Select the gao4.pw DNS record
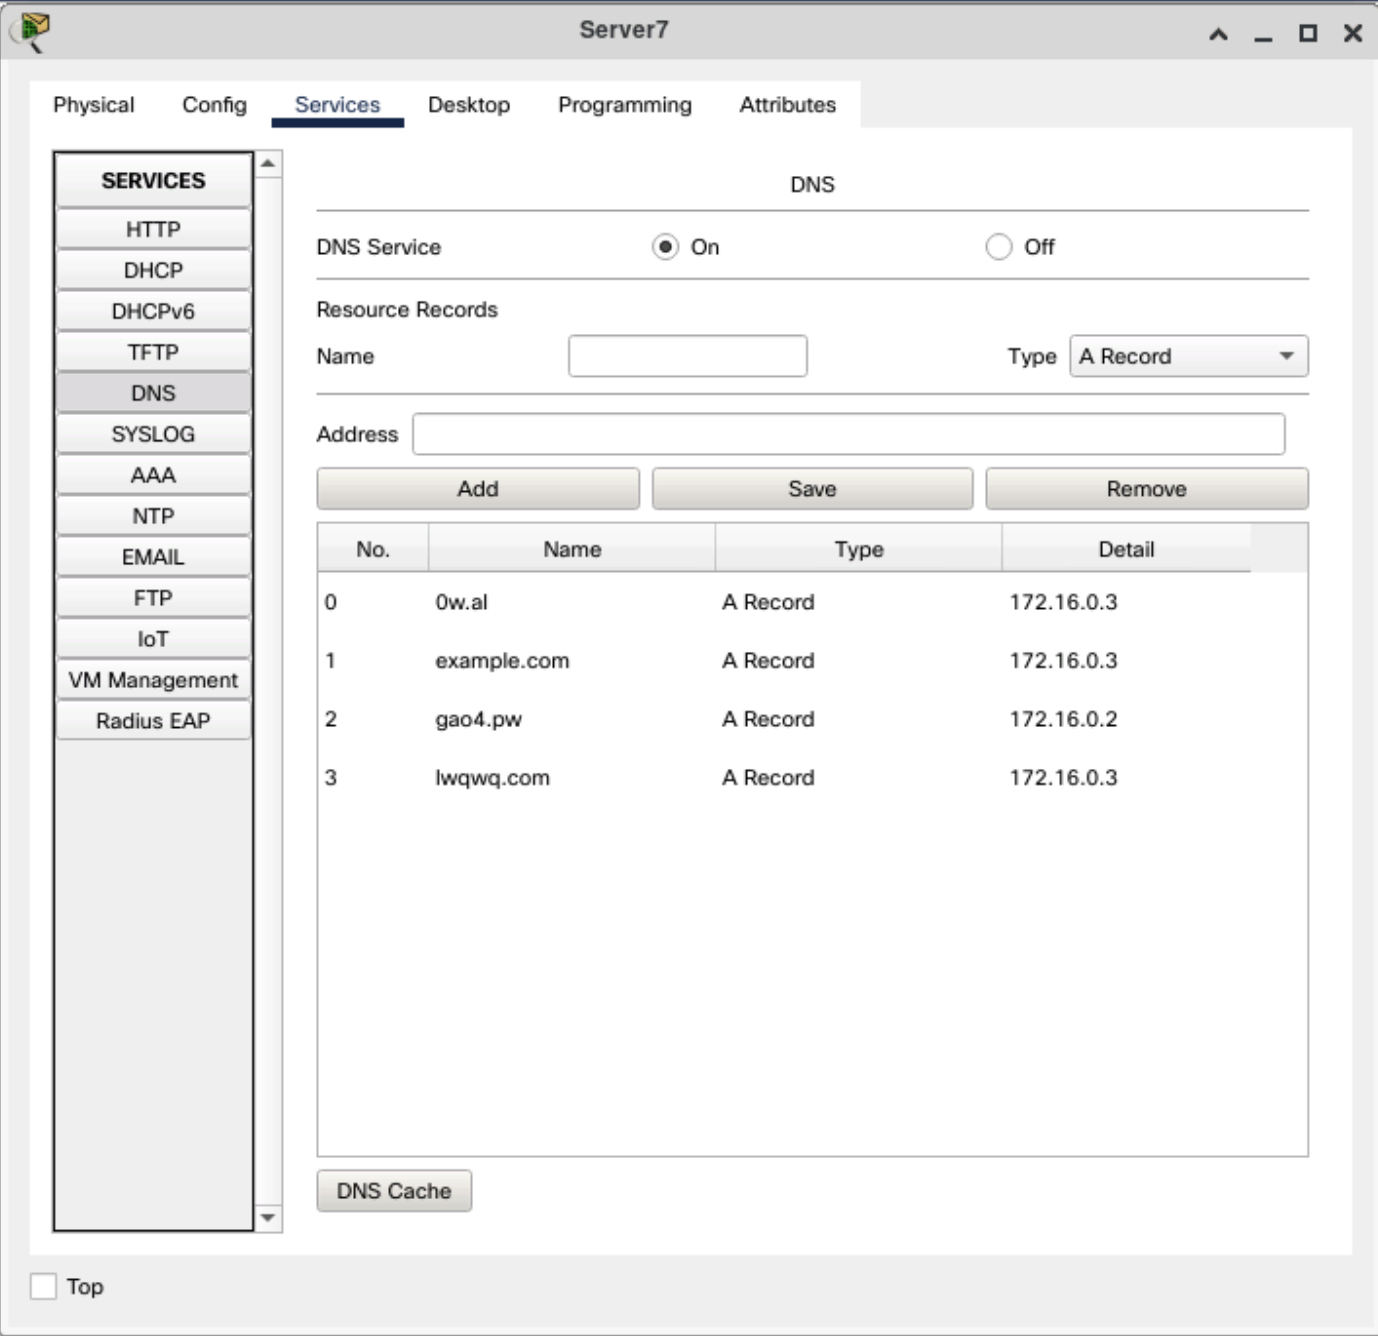 click(478, 719)
